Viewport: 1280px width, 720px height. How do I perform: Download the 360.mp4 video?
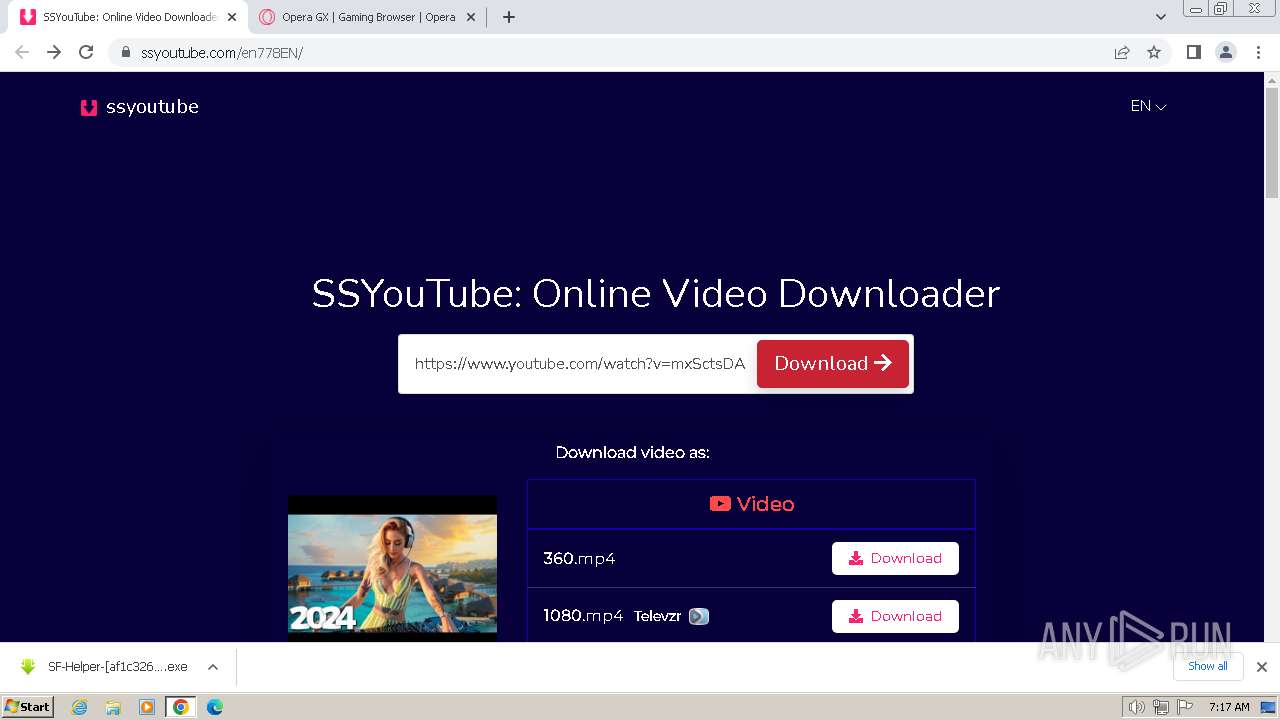click(895, 558)
